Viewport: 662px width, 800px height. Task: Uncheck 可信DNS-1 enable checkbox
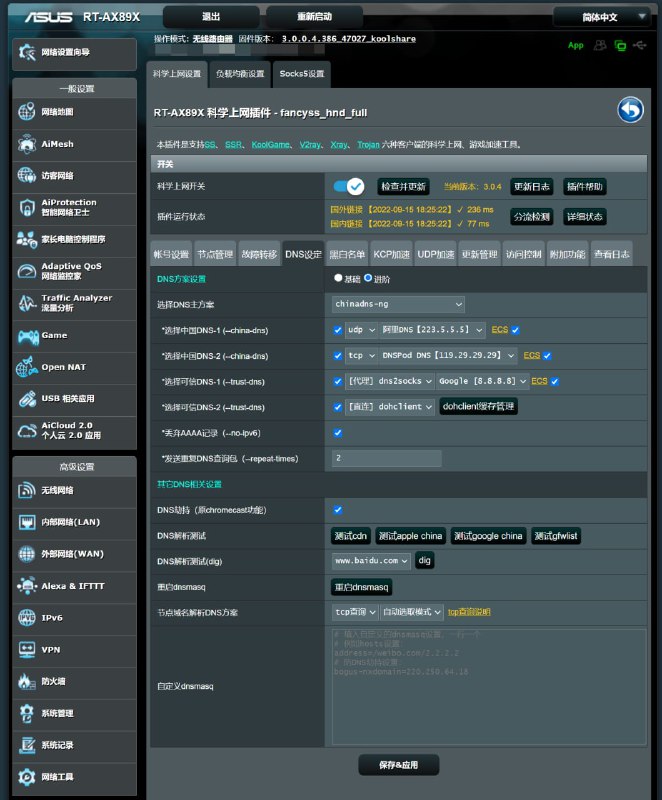[338, 381]
